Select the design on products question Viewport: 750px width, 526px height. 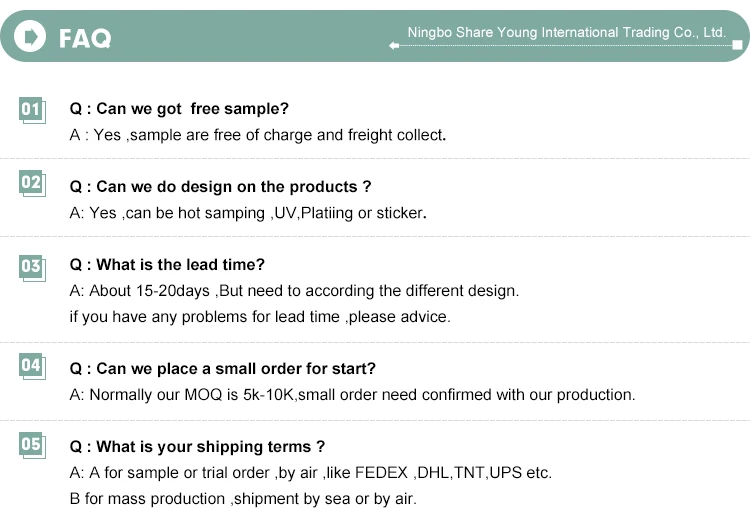[x=220, y=187]
